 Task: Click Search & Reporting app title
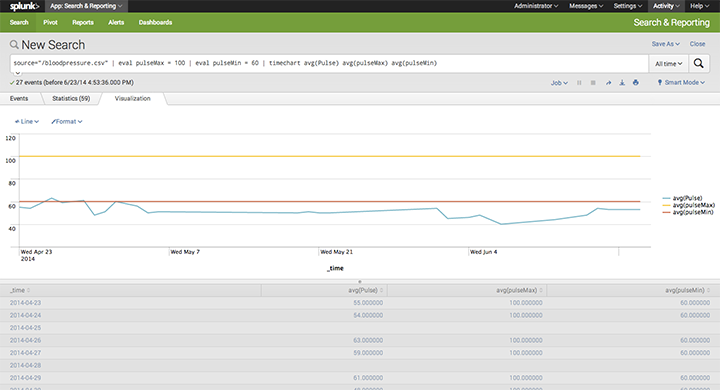[x=671, y=23]
